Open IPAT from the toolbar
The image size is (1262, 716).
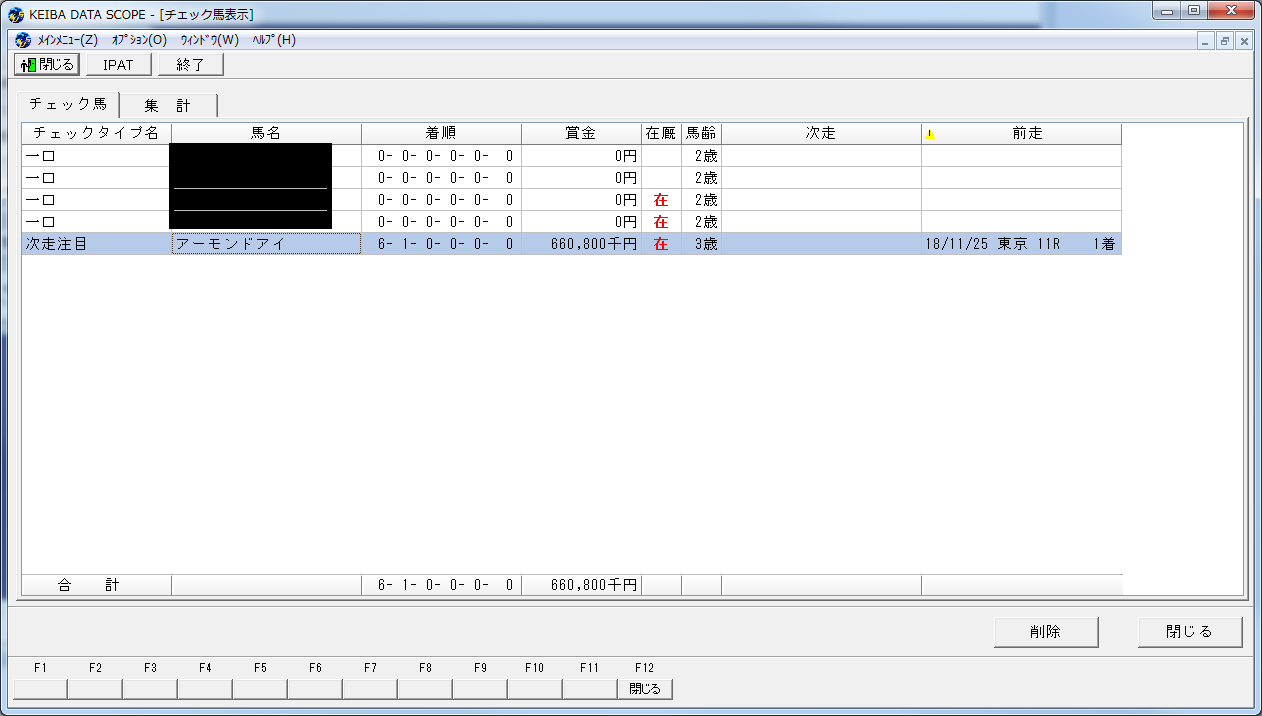point(118,65)
